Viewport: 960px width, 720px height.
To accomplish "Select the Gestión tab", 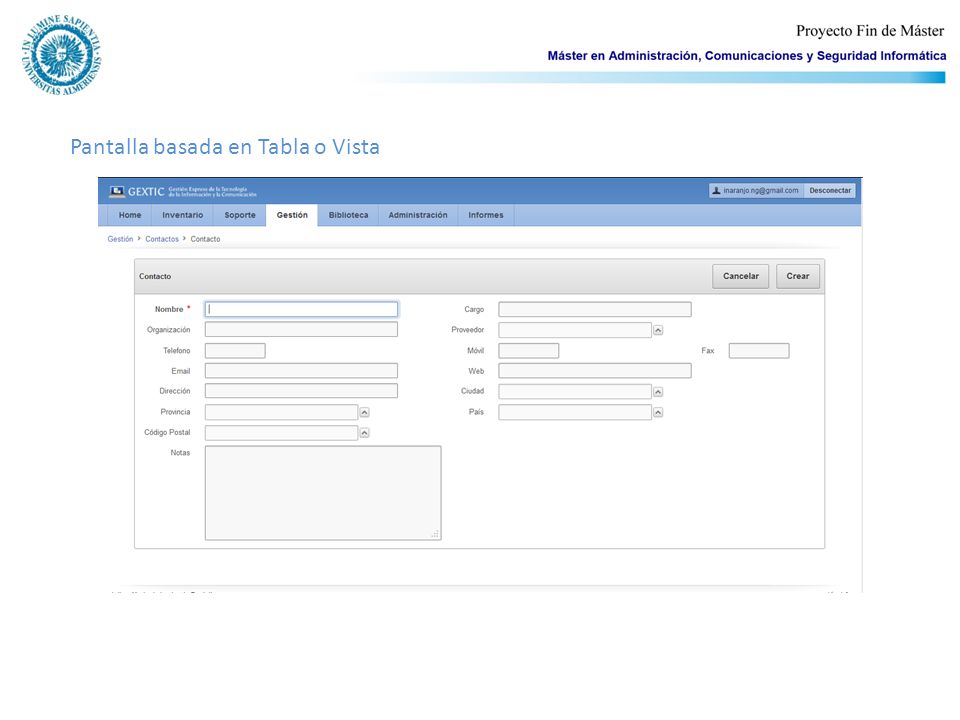I will (292, 215).
